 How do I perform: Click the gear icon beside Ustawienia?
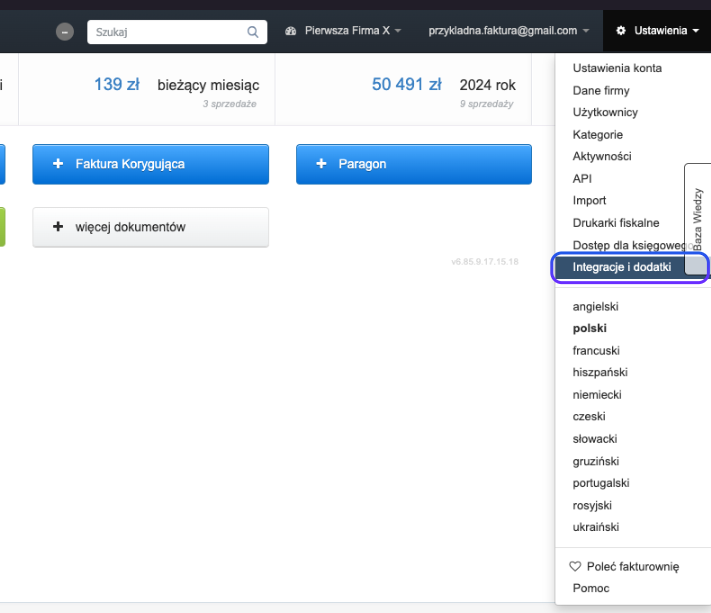point(621,31)
